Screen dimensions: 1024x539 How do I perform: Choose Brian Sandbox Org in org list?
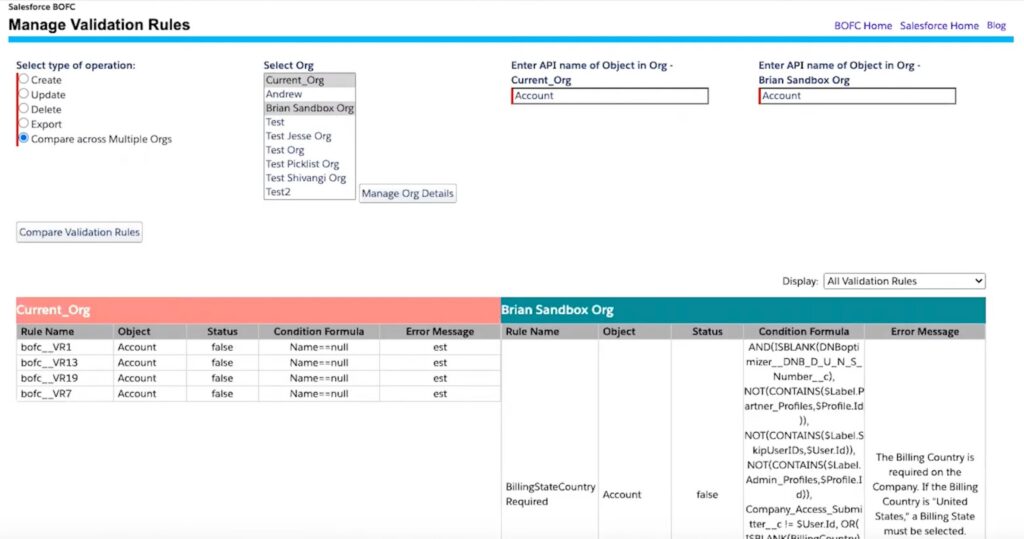click(310, 108)
